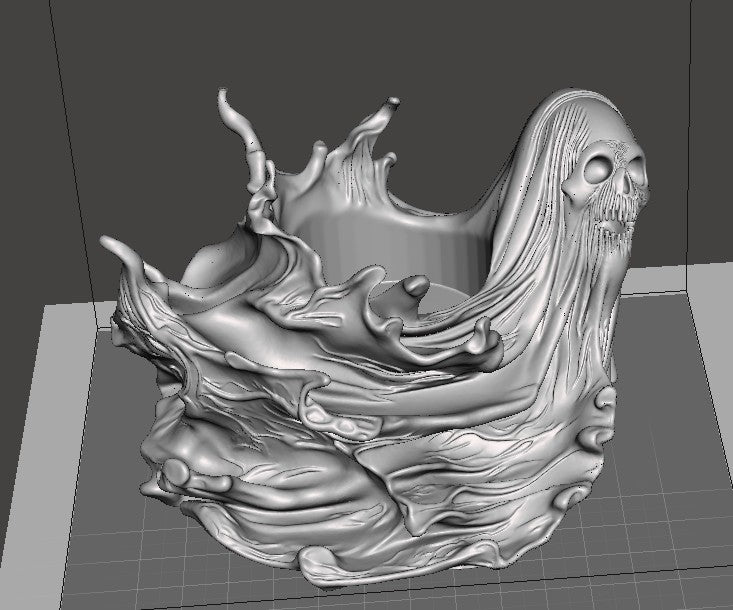Select the dark viewport background above model
This screenshot has height=610, width=733.
point(365,47)
